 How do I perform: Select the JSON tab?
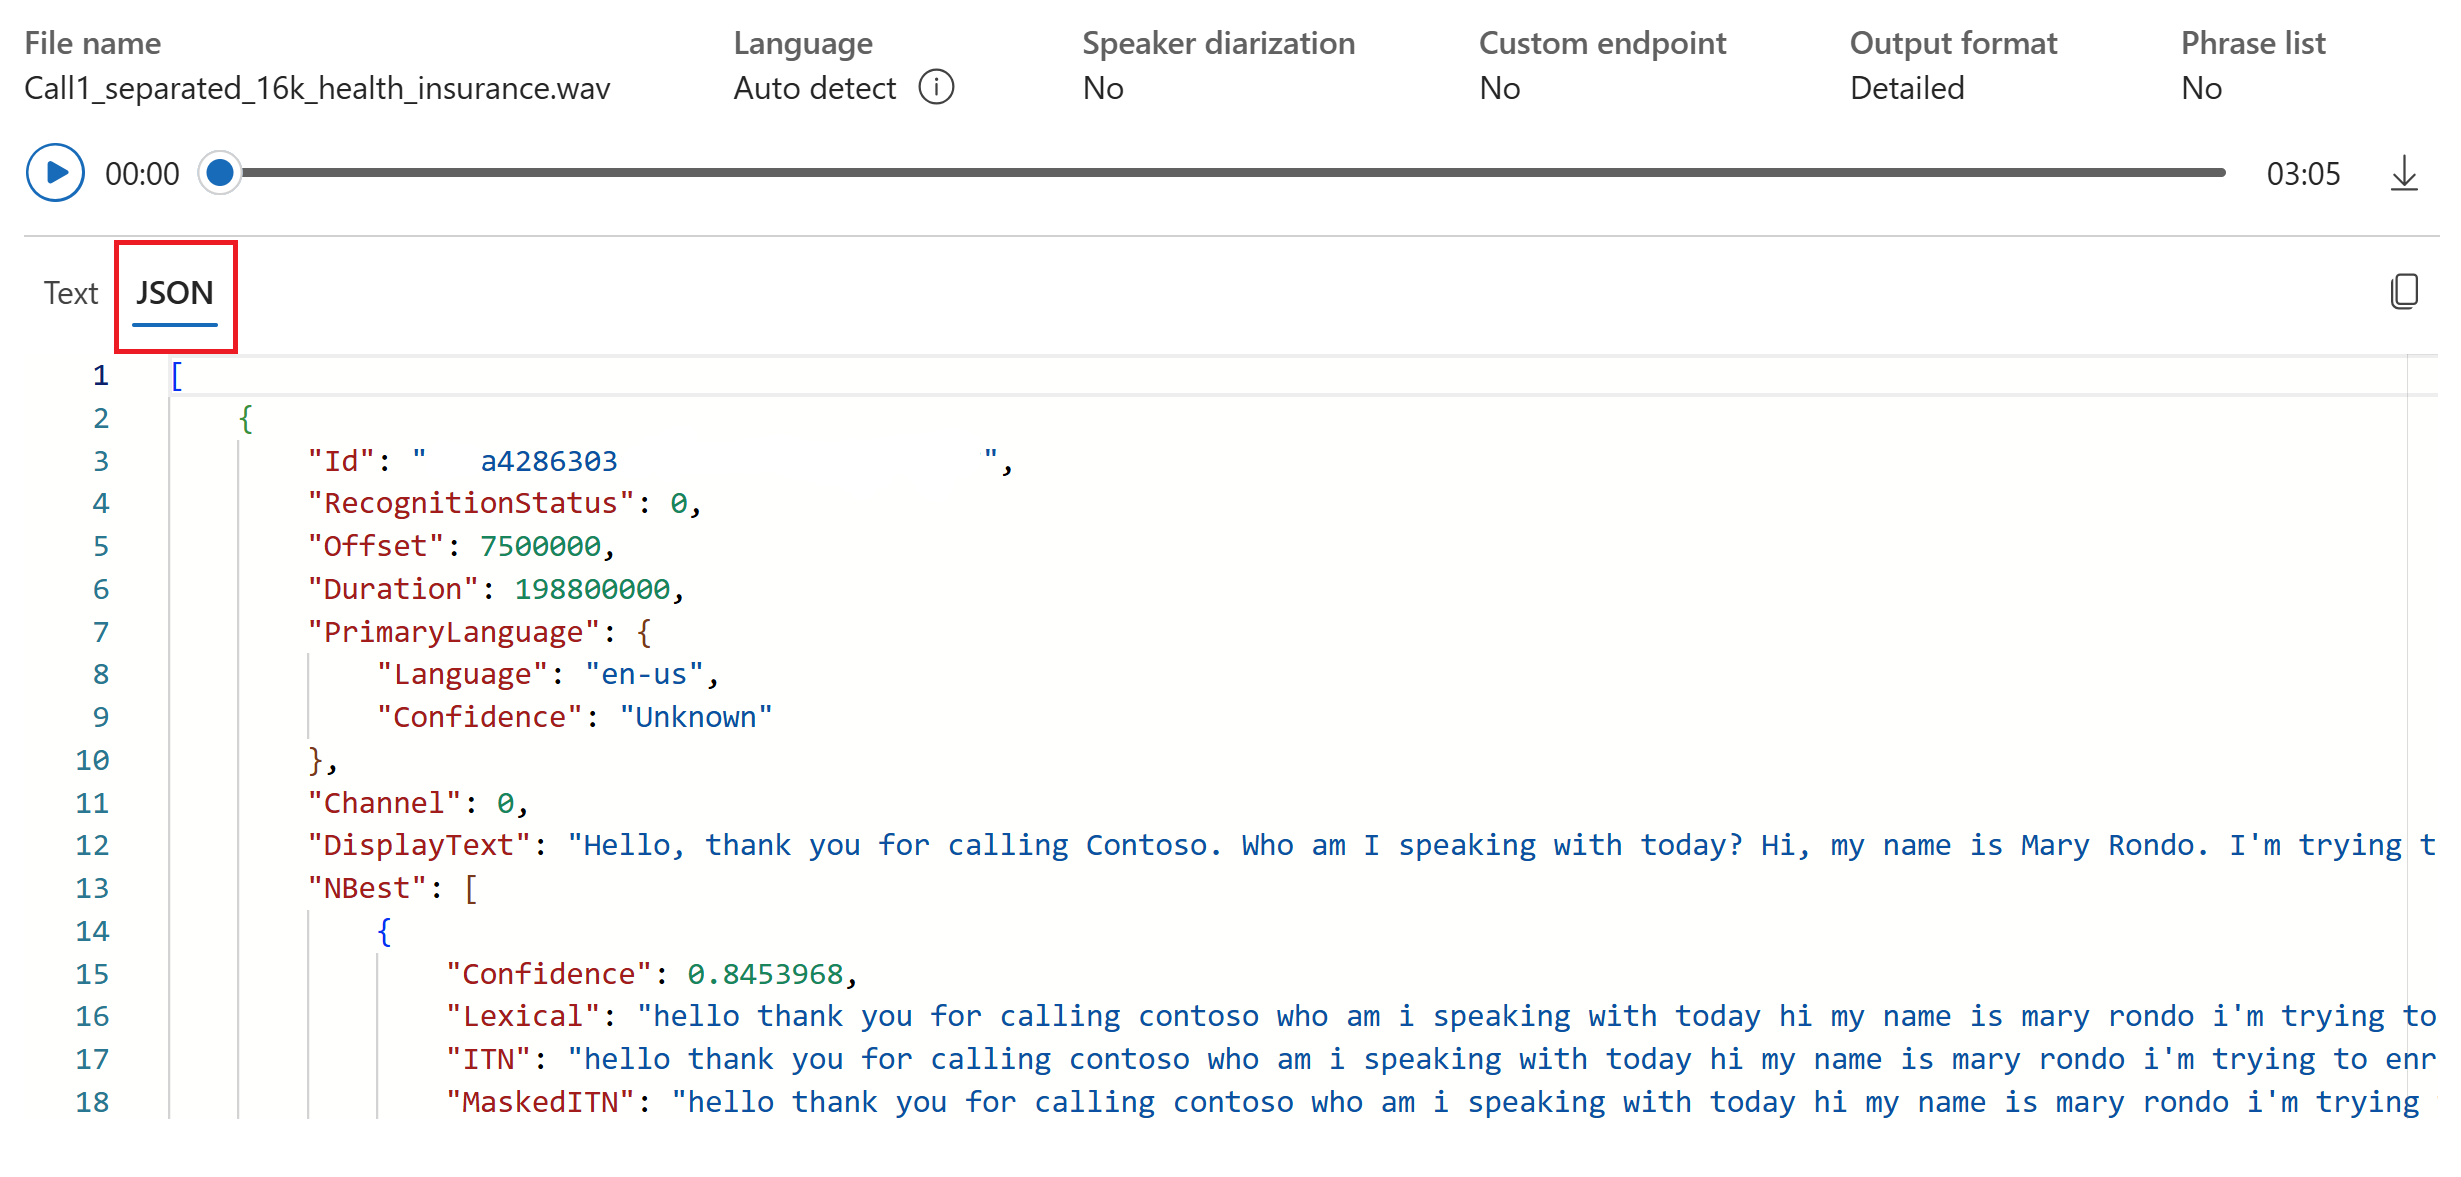pyautogui.click(x=175, y=292)
